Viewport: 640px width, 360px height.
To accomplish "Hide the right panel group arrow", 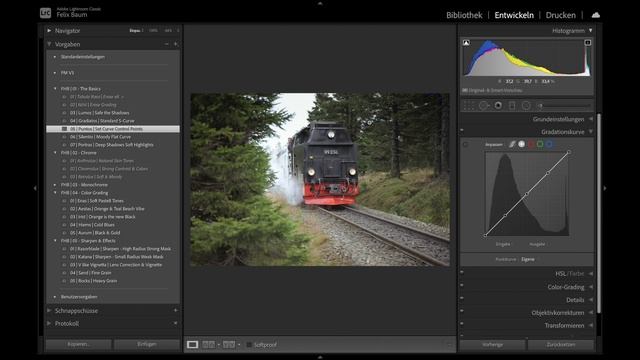I will coord(605,188).
